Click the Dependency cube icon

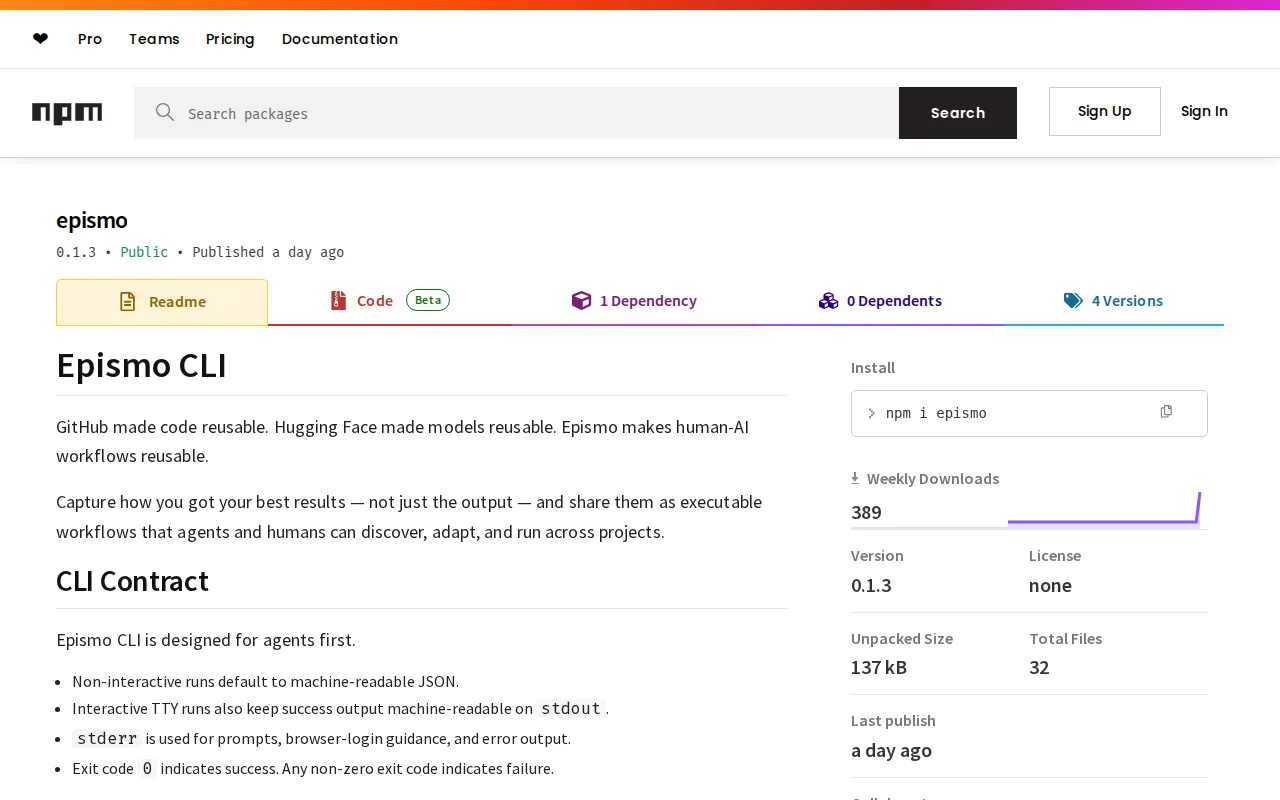pos(581,300)
